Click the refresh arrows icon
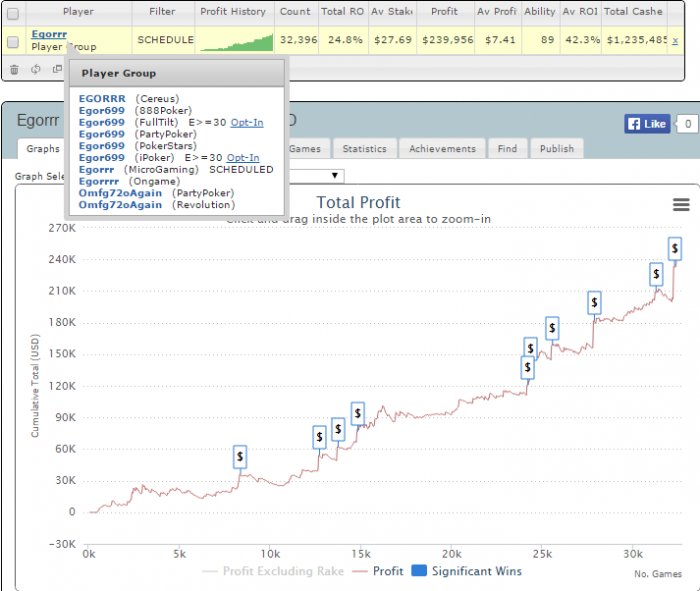 [x=36, y=69]
